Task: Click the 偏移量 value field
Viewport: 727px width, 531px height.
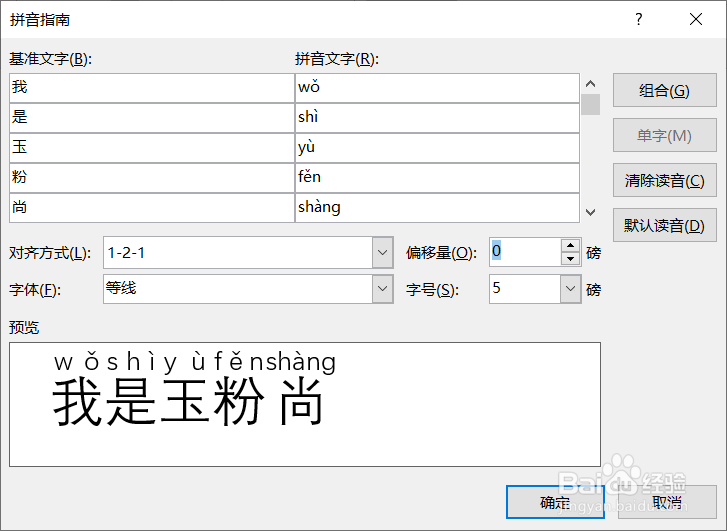Action: [525, 252]
